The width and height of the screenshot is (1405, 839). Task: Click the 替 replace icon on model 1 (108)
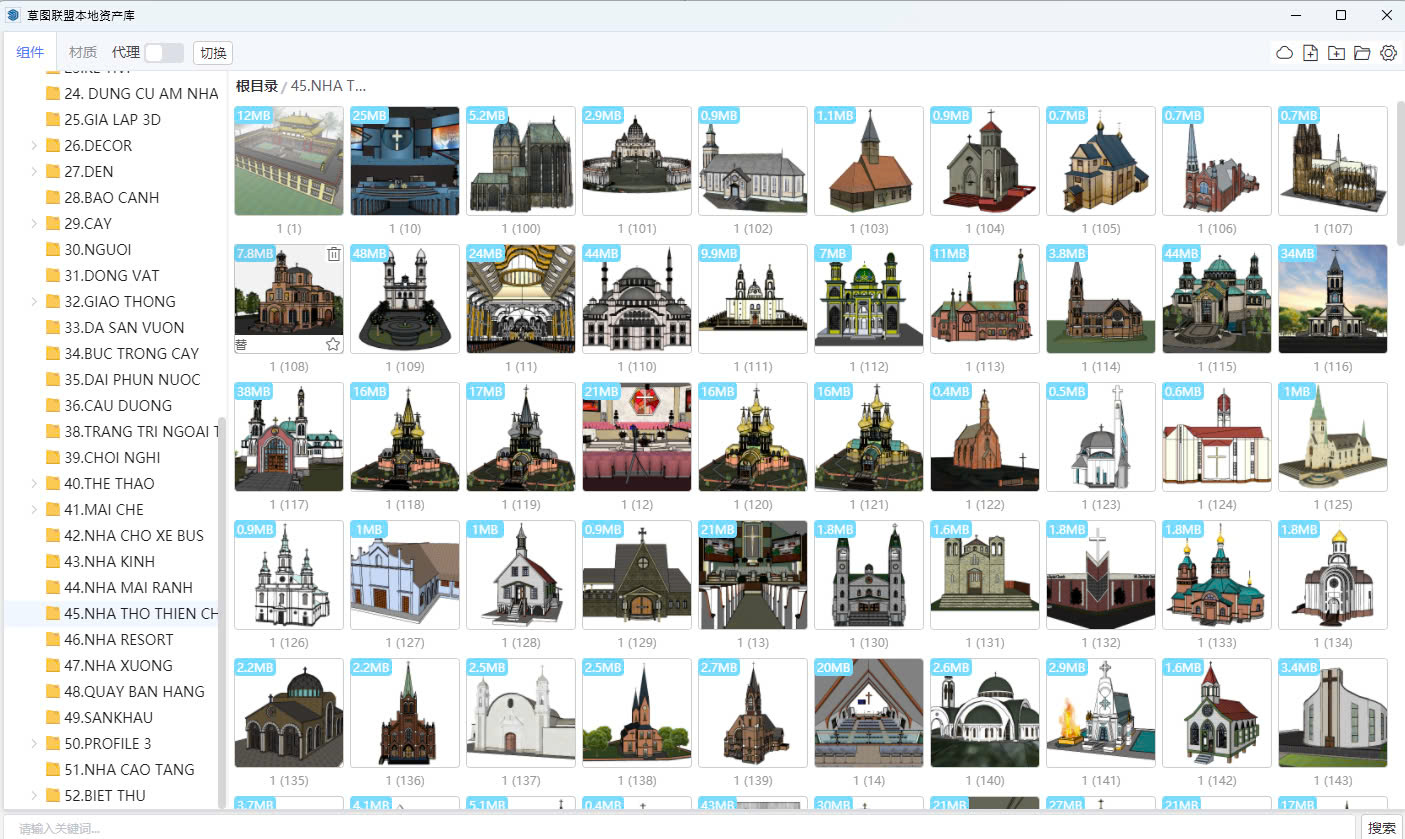[241, 345]
